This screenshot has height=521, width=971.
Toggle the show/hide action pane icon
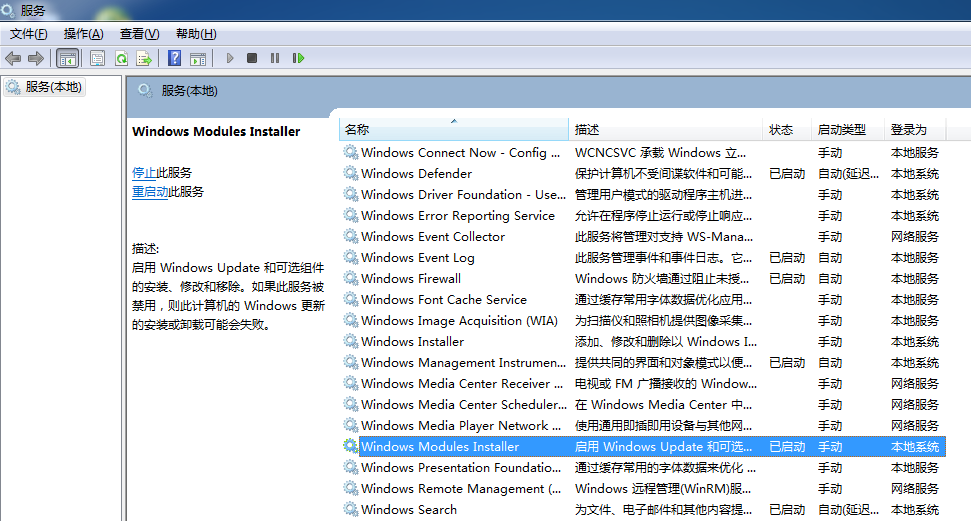tap(198, 58)
